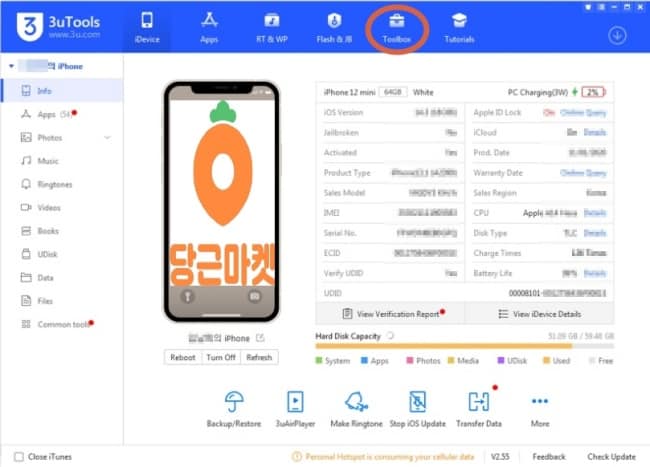This screenshot has width=650, height=467.
Task: Click the Used legend swatch
Action: click(546, 361)
